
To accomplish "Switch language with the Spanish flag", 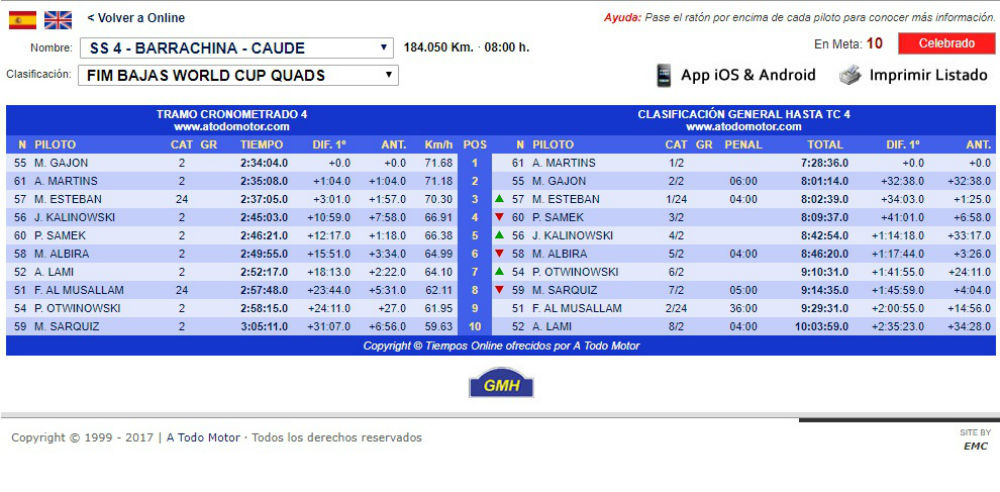I will [x=22, y=19].
